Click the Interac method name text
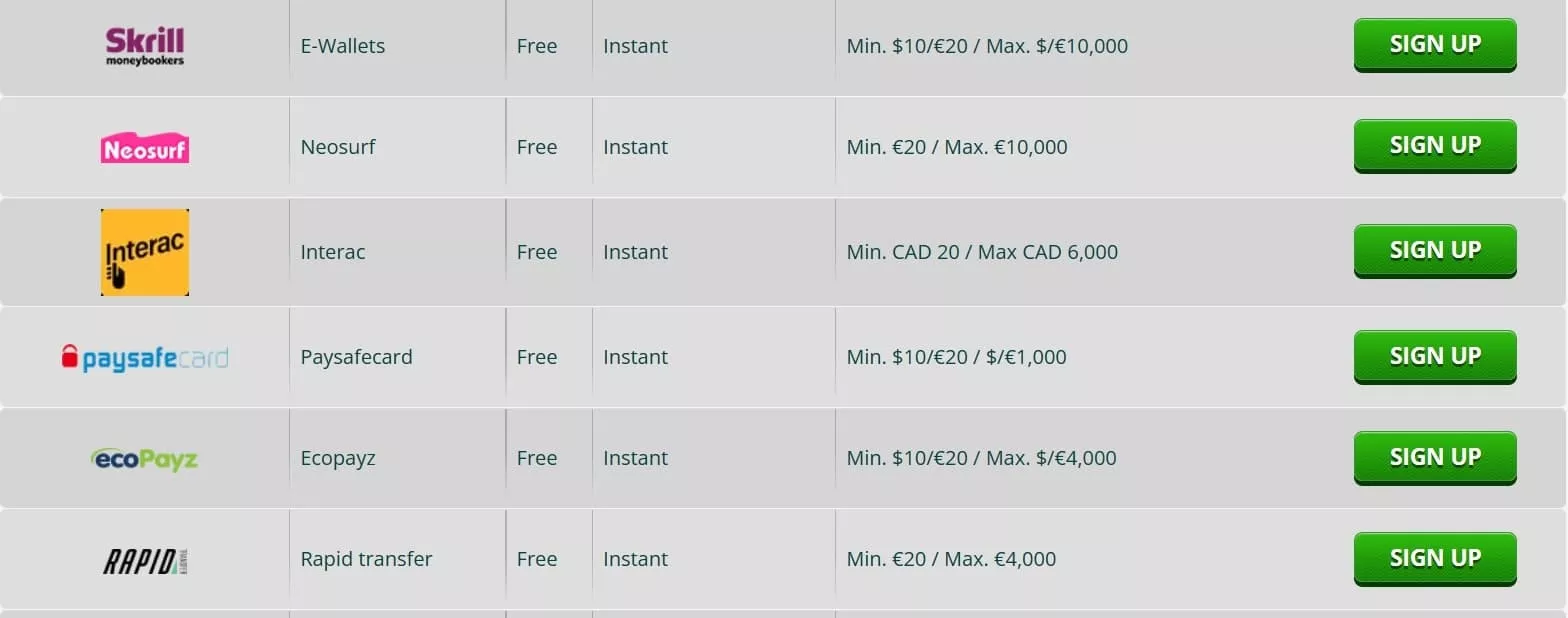The image size is (1568, 618). click(333, 252)
